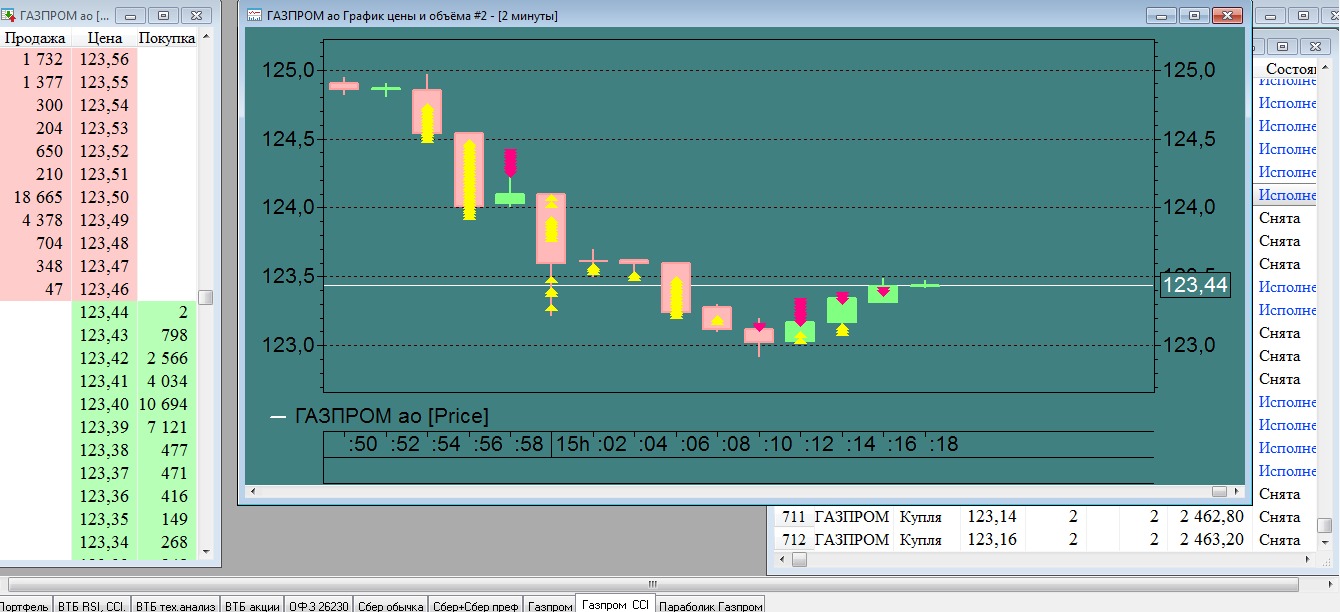
Task: Click the 123,44 current price label on chart
Action: point(1194,286)
